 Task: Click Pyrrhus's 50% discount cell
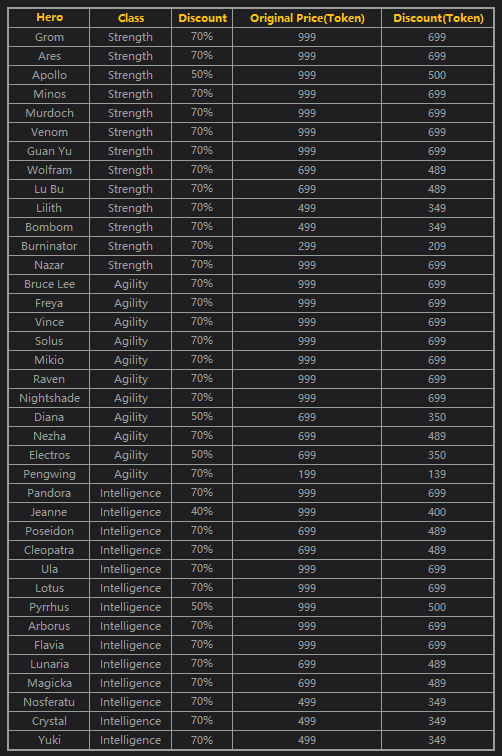[202, 607]
